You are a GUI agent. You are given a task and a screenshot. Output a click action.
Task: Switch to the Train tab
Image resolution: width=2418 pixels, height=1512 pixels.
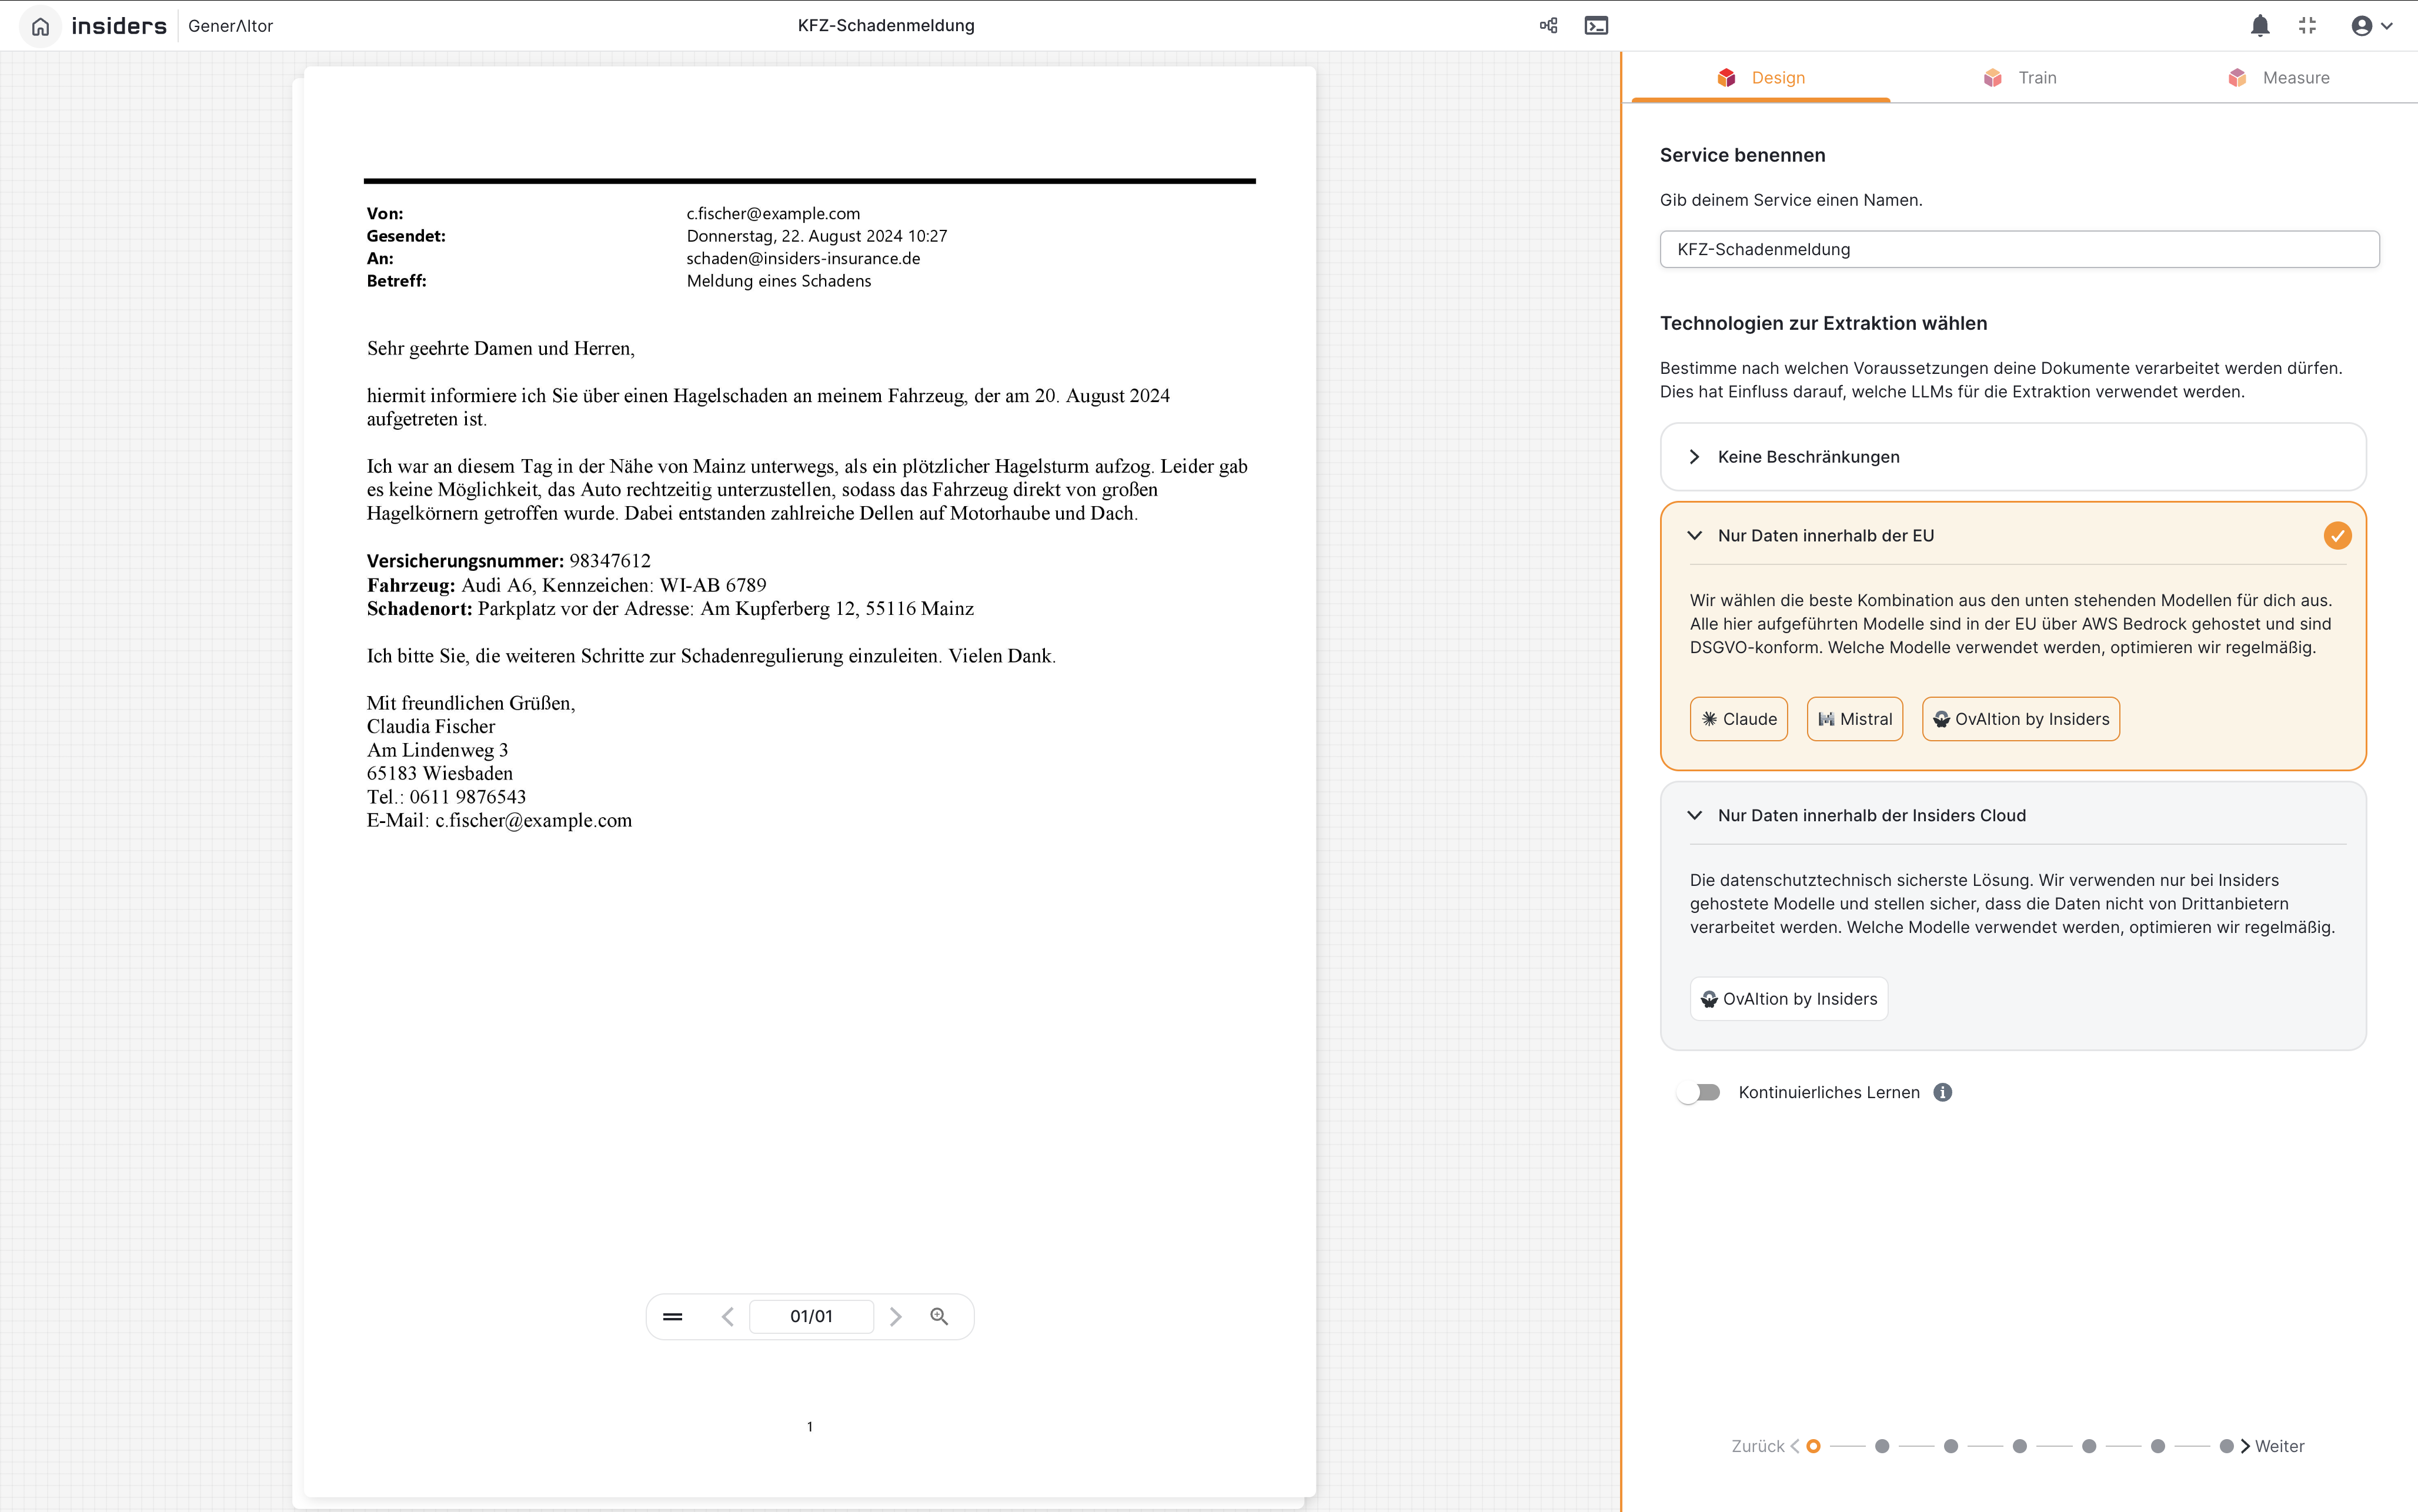2019,78
